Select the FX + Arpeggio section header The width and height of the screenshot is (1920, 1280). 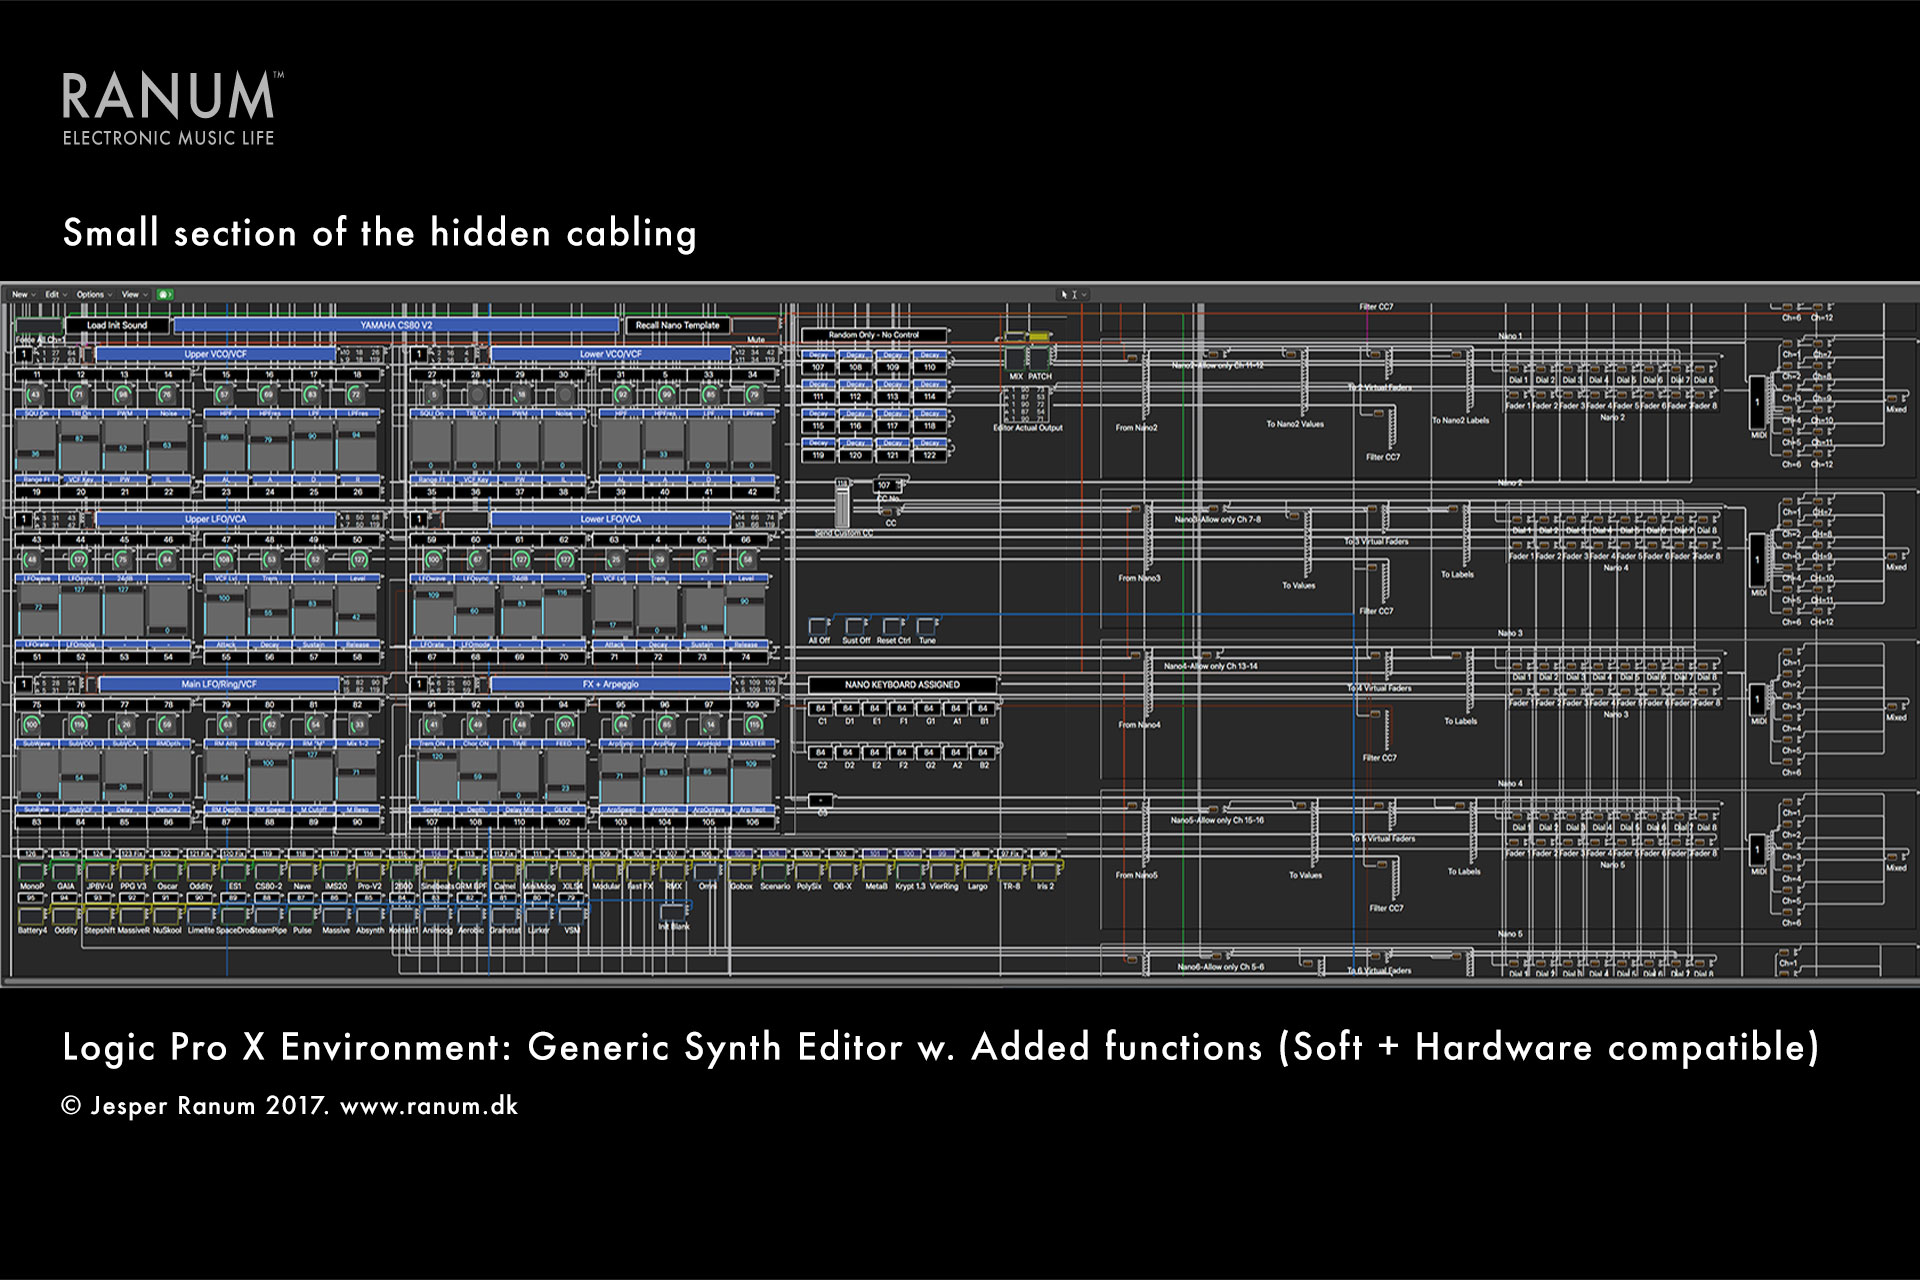tap(611, 685)
